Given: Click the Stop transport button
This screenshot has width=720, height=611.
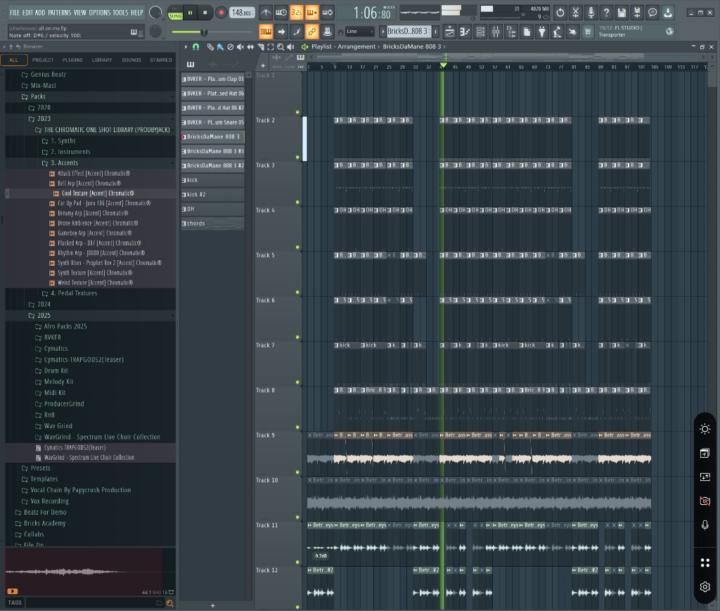Looking at the screenshot, I should point(204,13).
